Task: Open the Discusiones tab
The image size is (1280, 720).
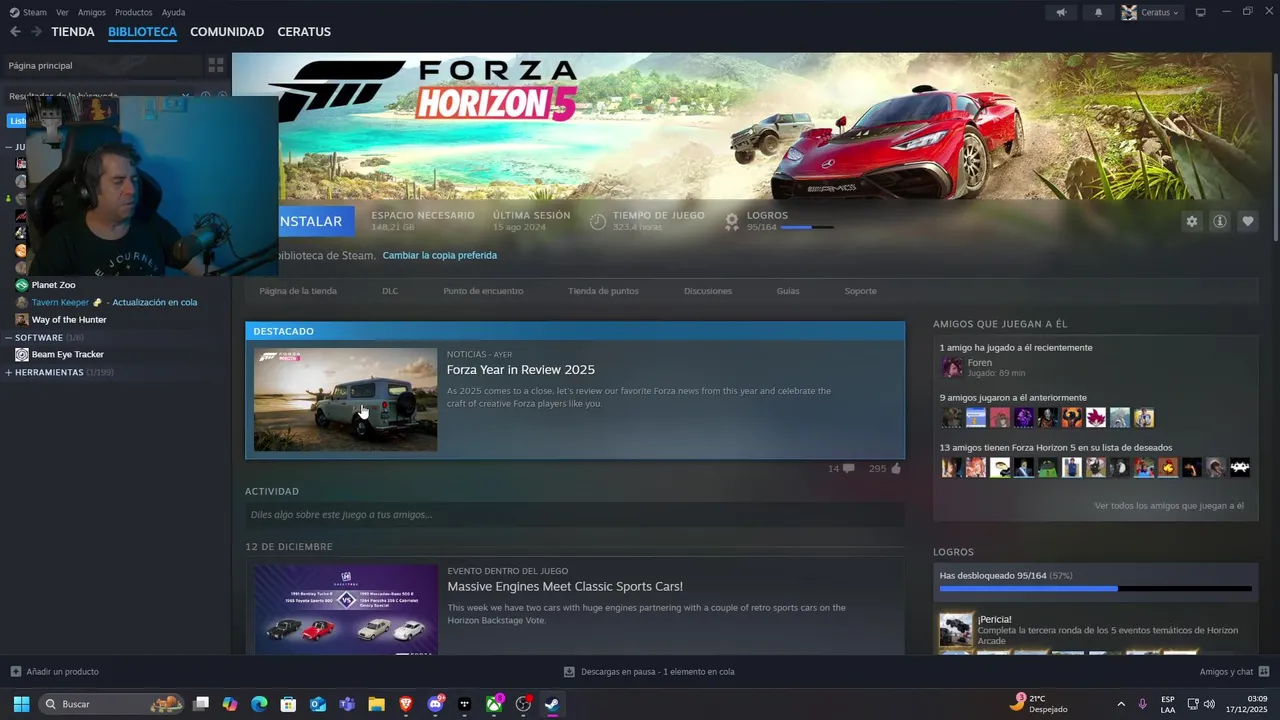Action: 708,291
